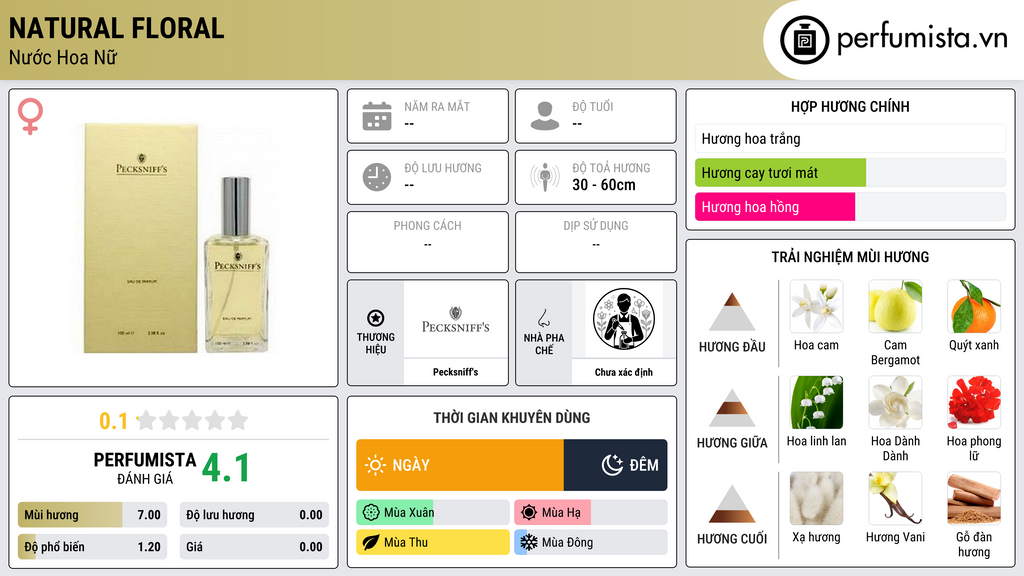The width and height of the screenshot is (1024, 576).
Task: Select the Quýt xanh note image
Action: pos(974,306)
